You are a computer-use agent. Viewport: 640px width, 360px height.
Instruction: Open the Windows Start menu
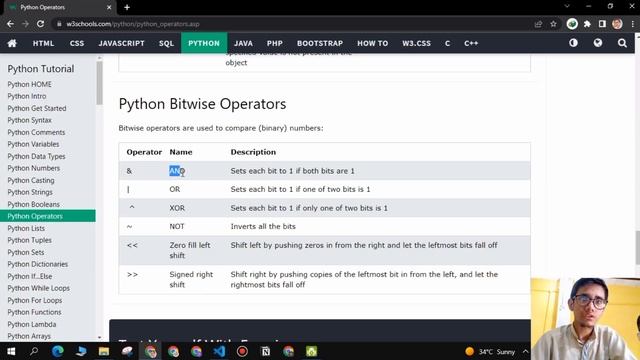[x=11, y=351]
